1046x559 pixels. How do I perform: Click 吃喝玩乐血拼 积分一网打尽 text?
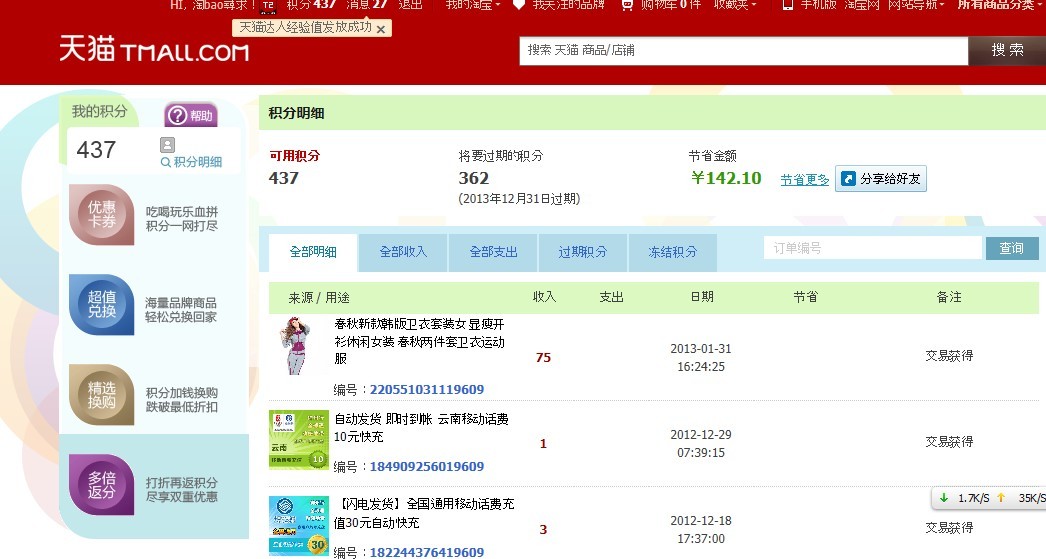click(182, 219)
